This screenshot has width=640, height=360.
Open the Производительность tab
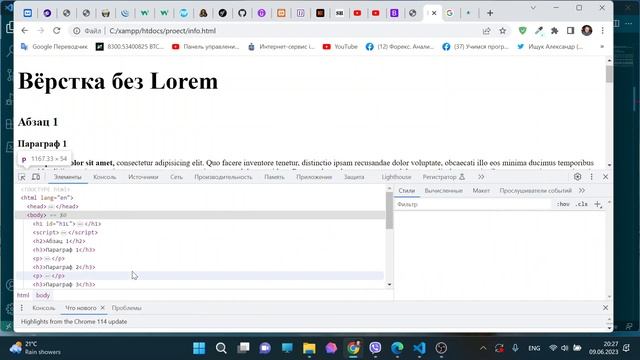(223, 177)
